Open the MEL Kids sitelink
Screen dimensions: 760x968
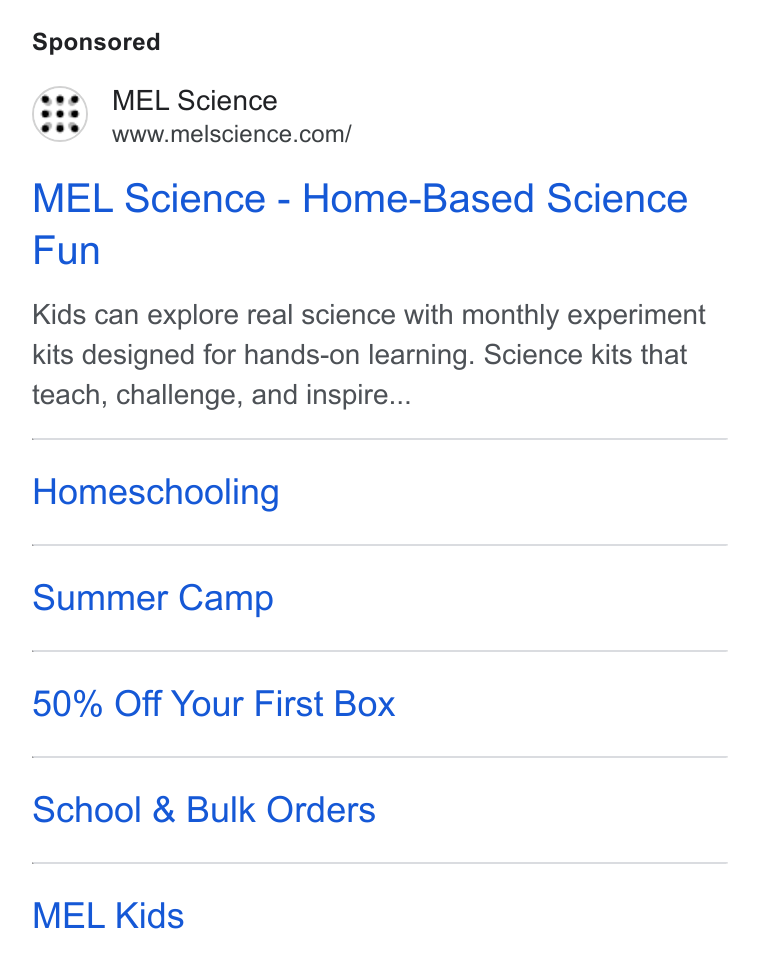pyautogui.click(x=108, y=916)
